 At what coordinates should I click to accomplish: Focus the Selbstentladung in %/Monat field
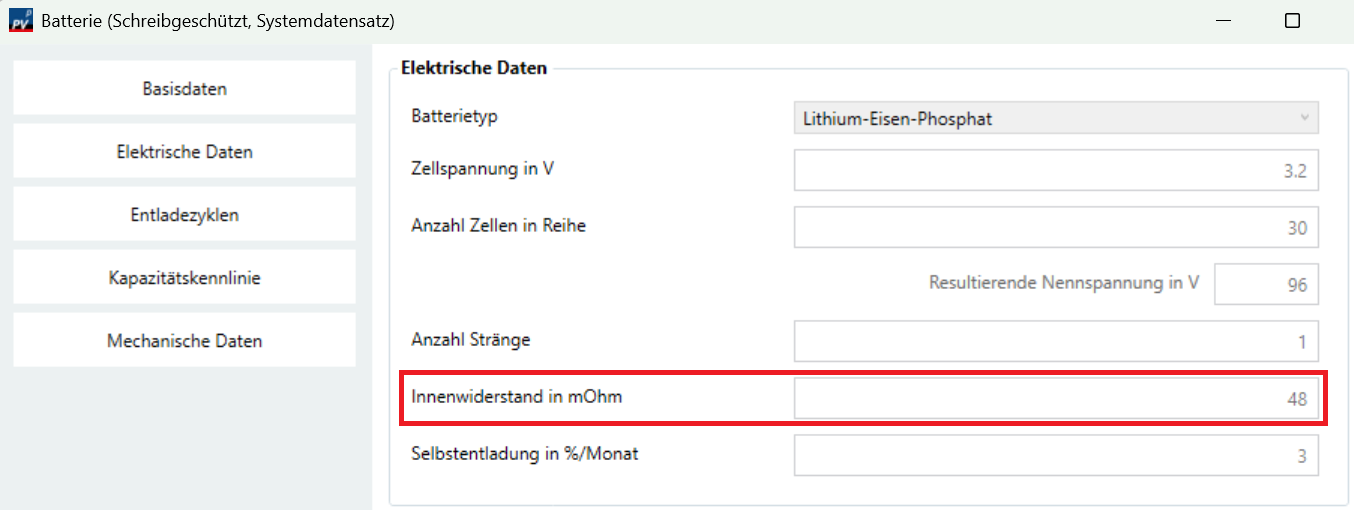tap(1055, 456)
